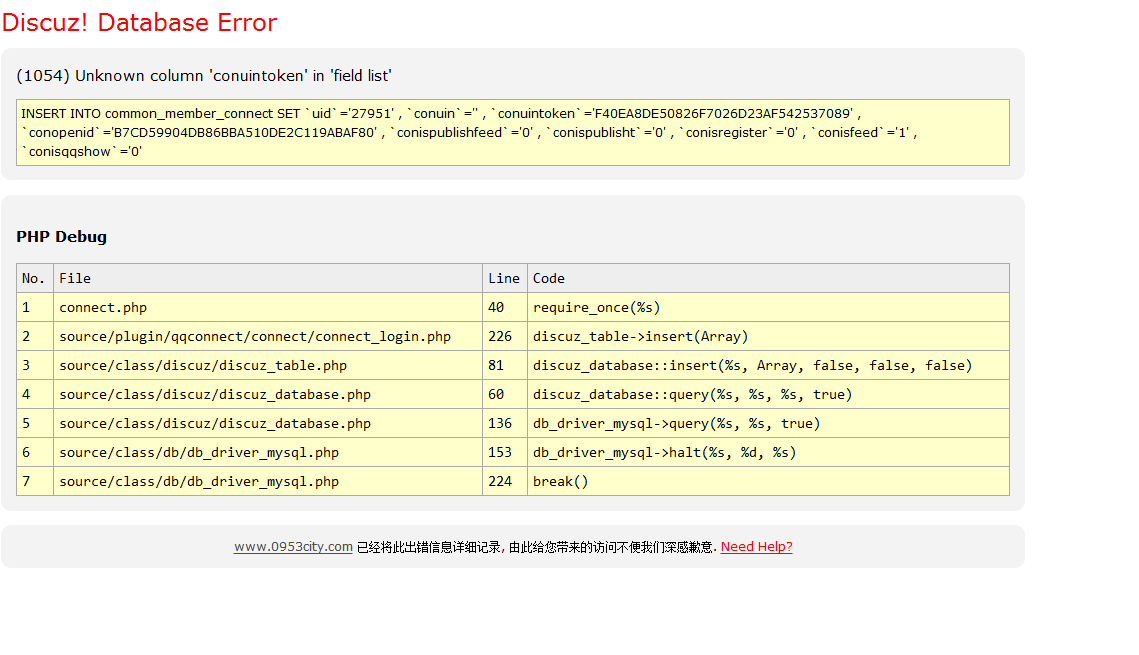Click the Chinese apology message in the footer

coord(537,547)
